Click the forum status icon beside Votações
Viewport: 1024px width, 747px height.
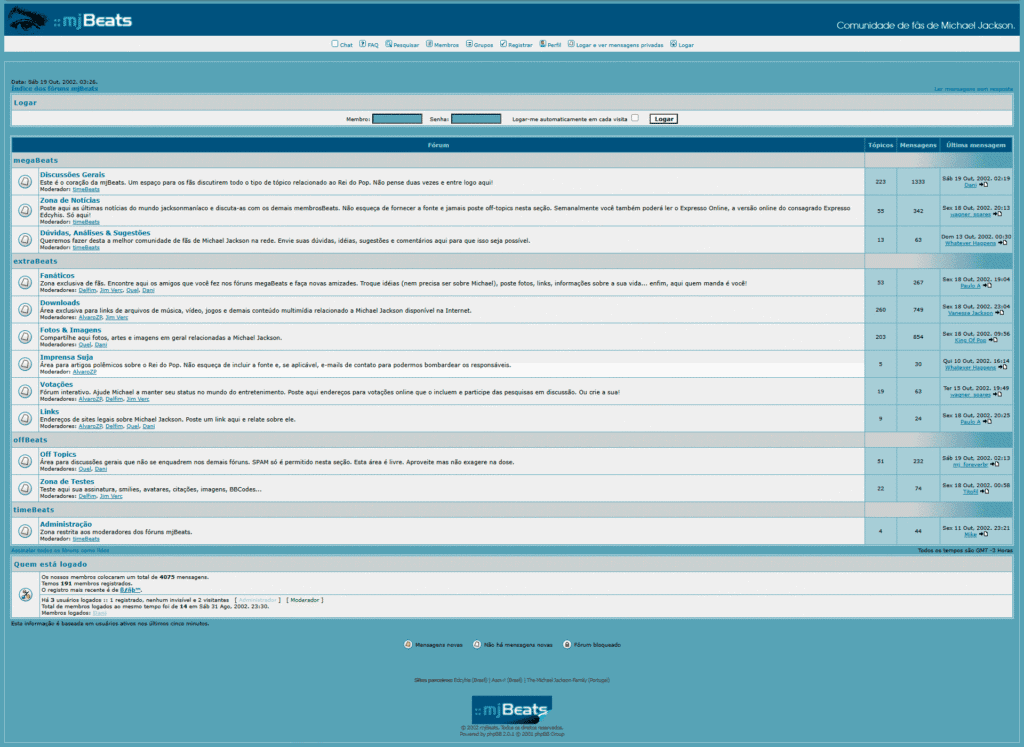(25, 391)
